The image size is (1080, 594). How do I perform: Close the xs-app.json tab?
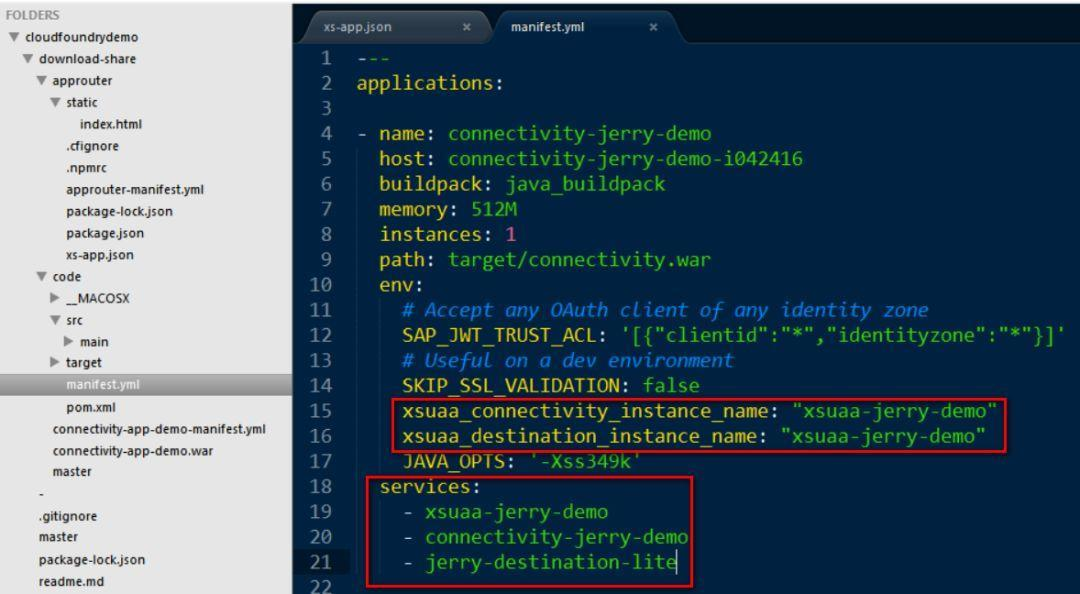pos(466,27)
